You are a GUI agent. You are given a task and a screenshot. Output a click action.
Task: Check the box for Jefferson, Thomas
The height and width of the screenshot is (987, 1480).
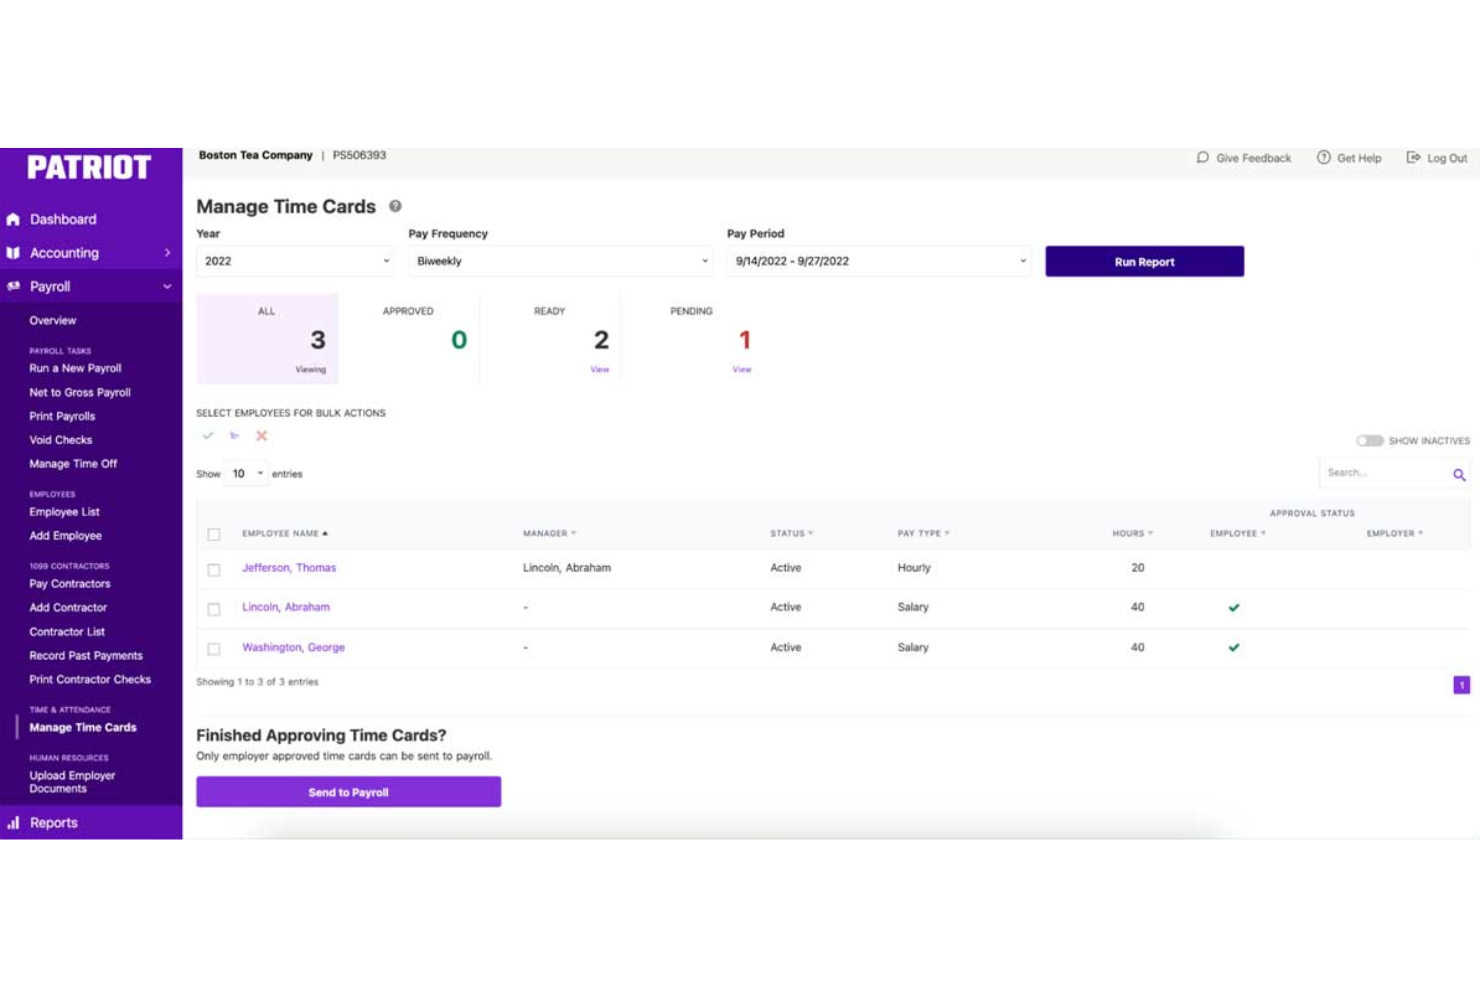(214, 570)
